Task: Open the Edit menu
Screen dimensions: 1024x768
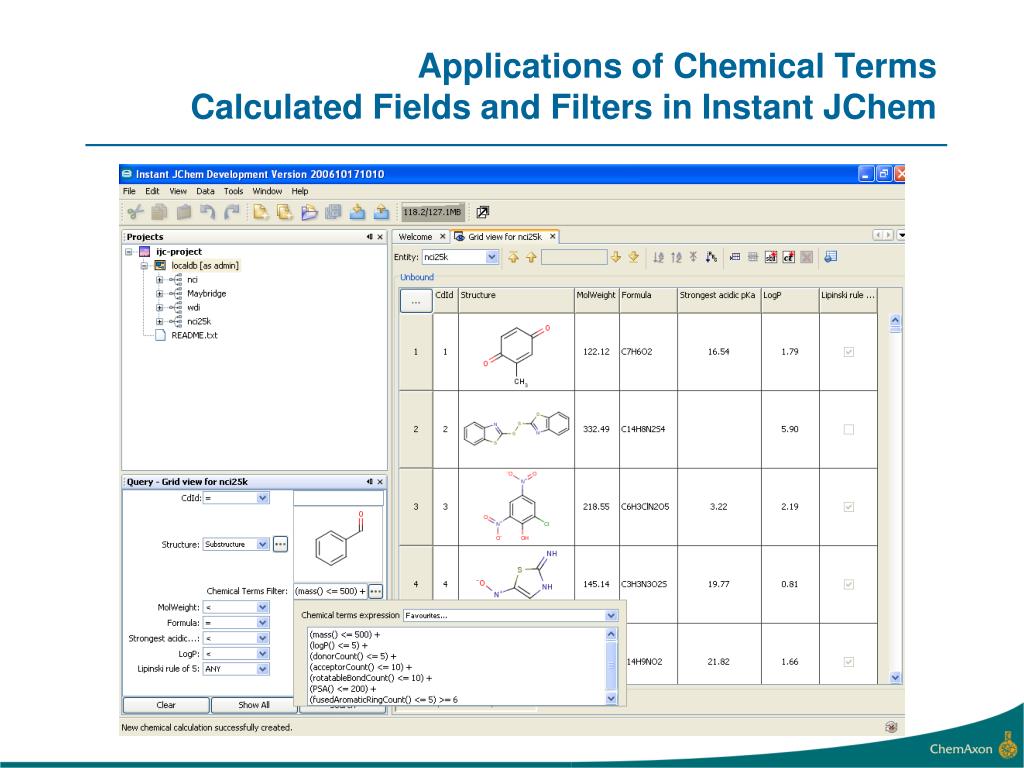Action: (x=152, y=191)
